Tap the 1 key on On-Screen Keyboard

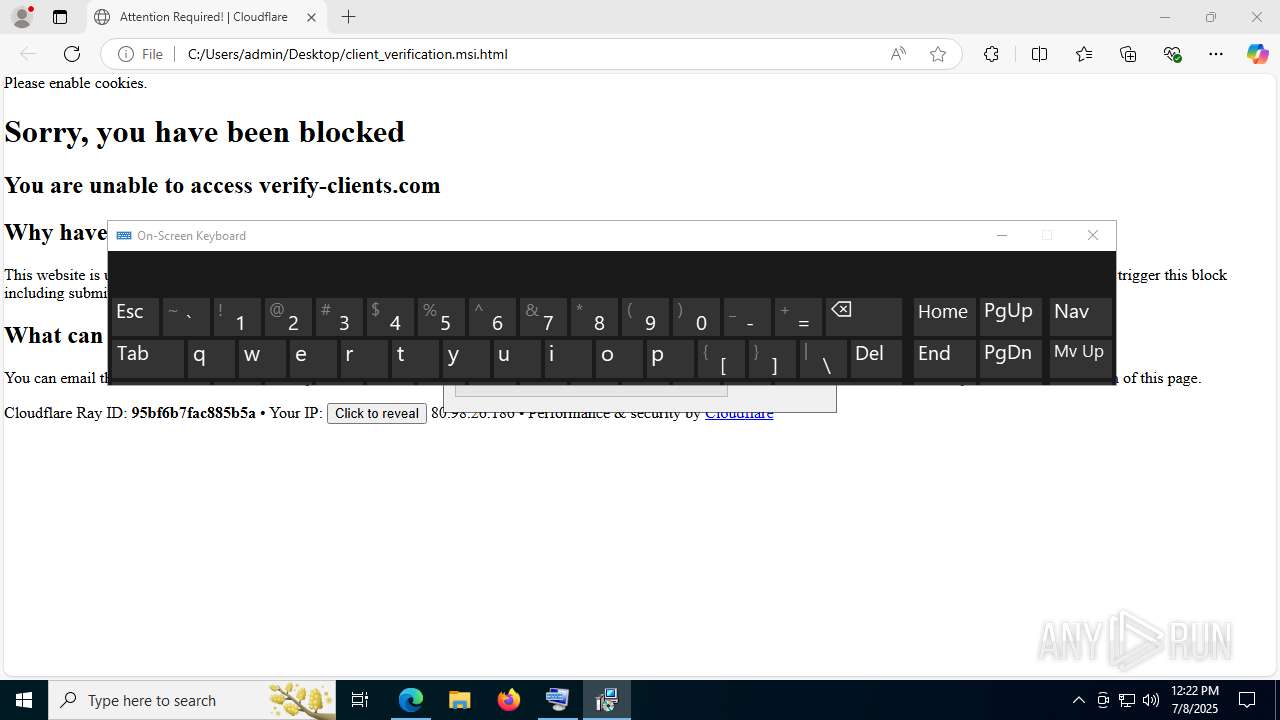pos(237,316)
